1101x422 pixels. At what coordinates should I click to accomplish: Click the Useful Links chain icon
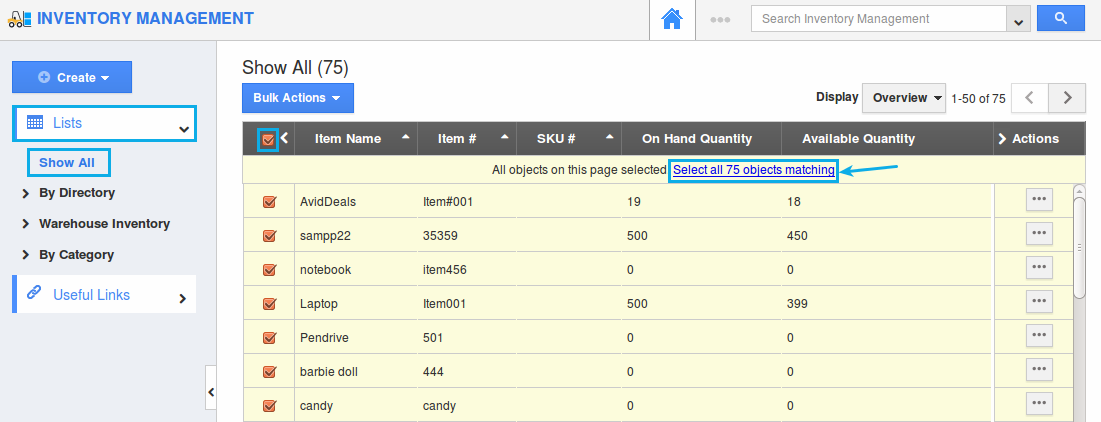tap(34, 293)
